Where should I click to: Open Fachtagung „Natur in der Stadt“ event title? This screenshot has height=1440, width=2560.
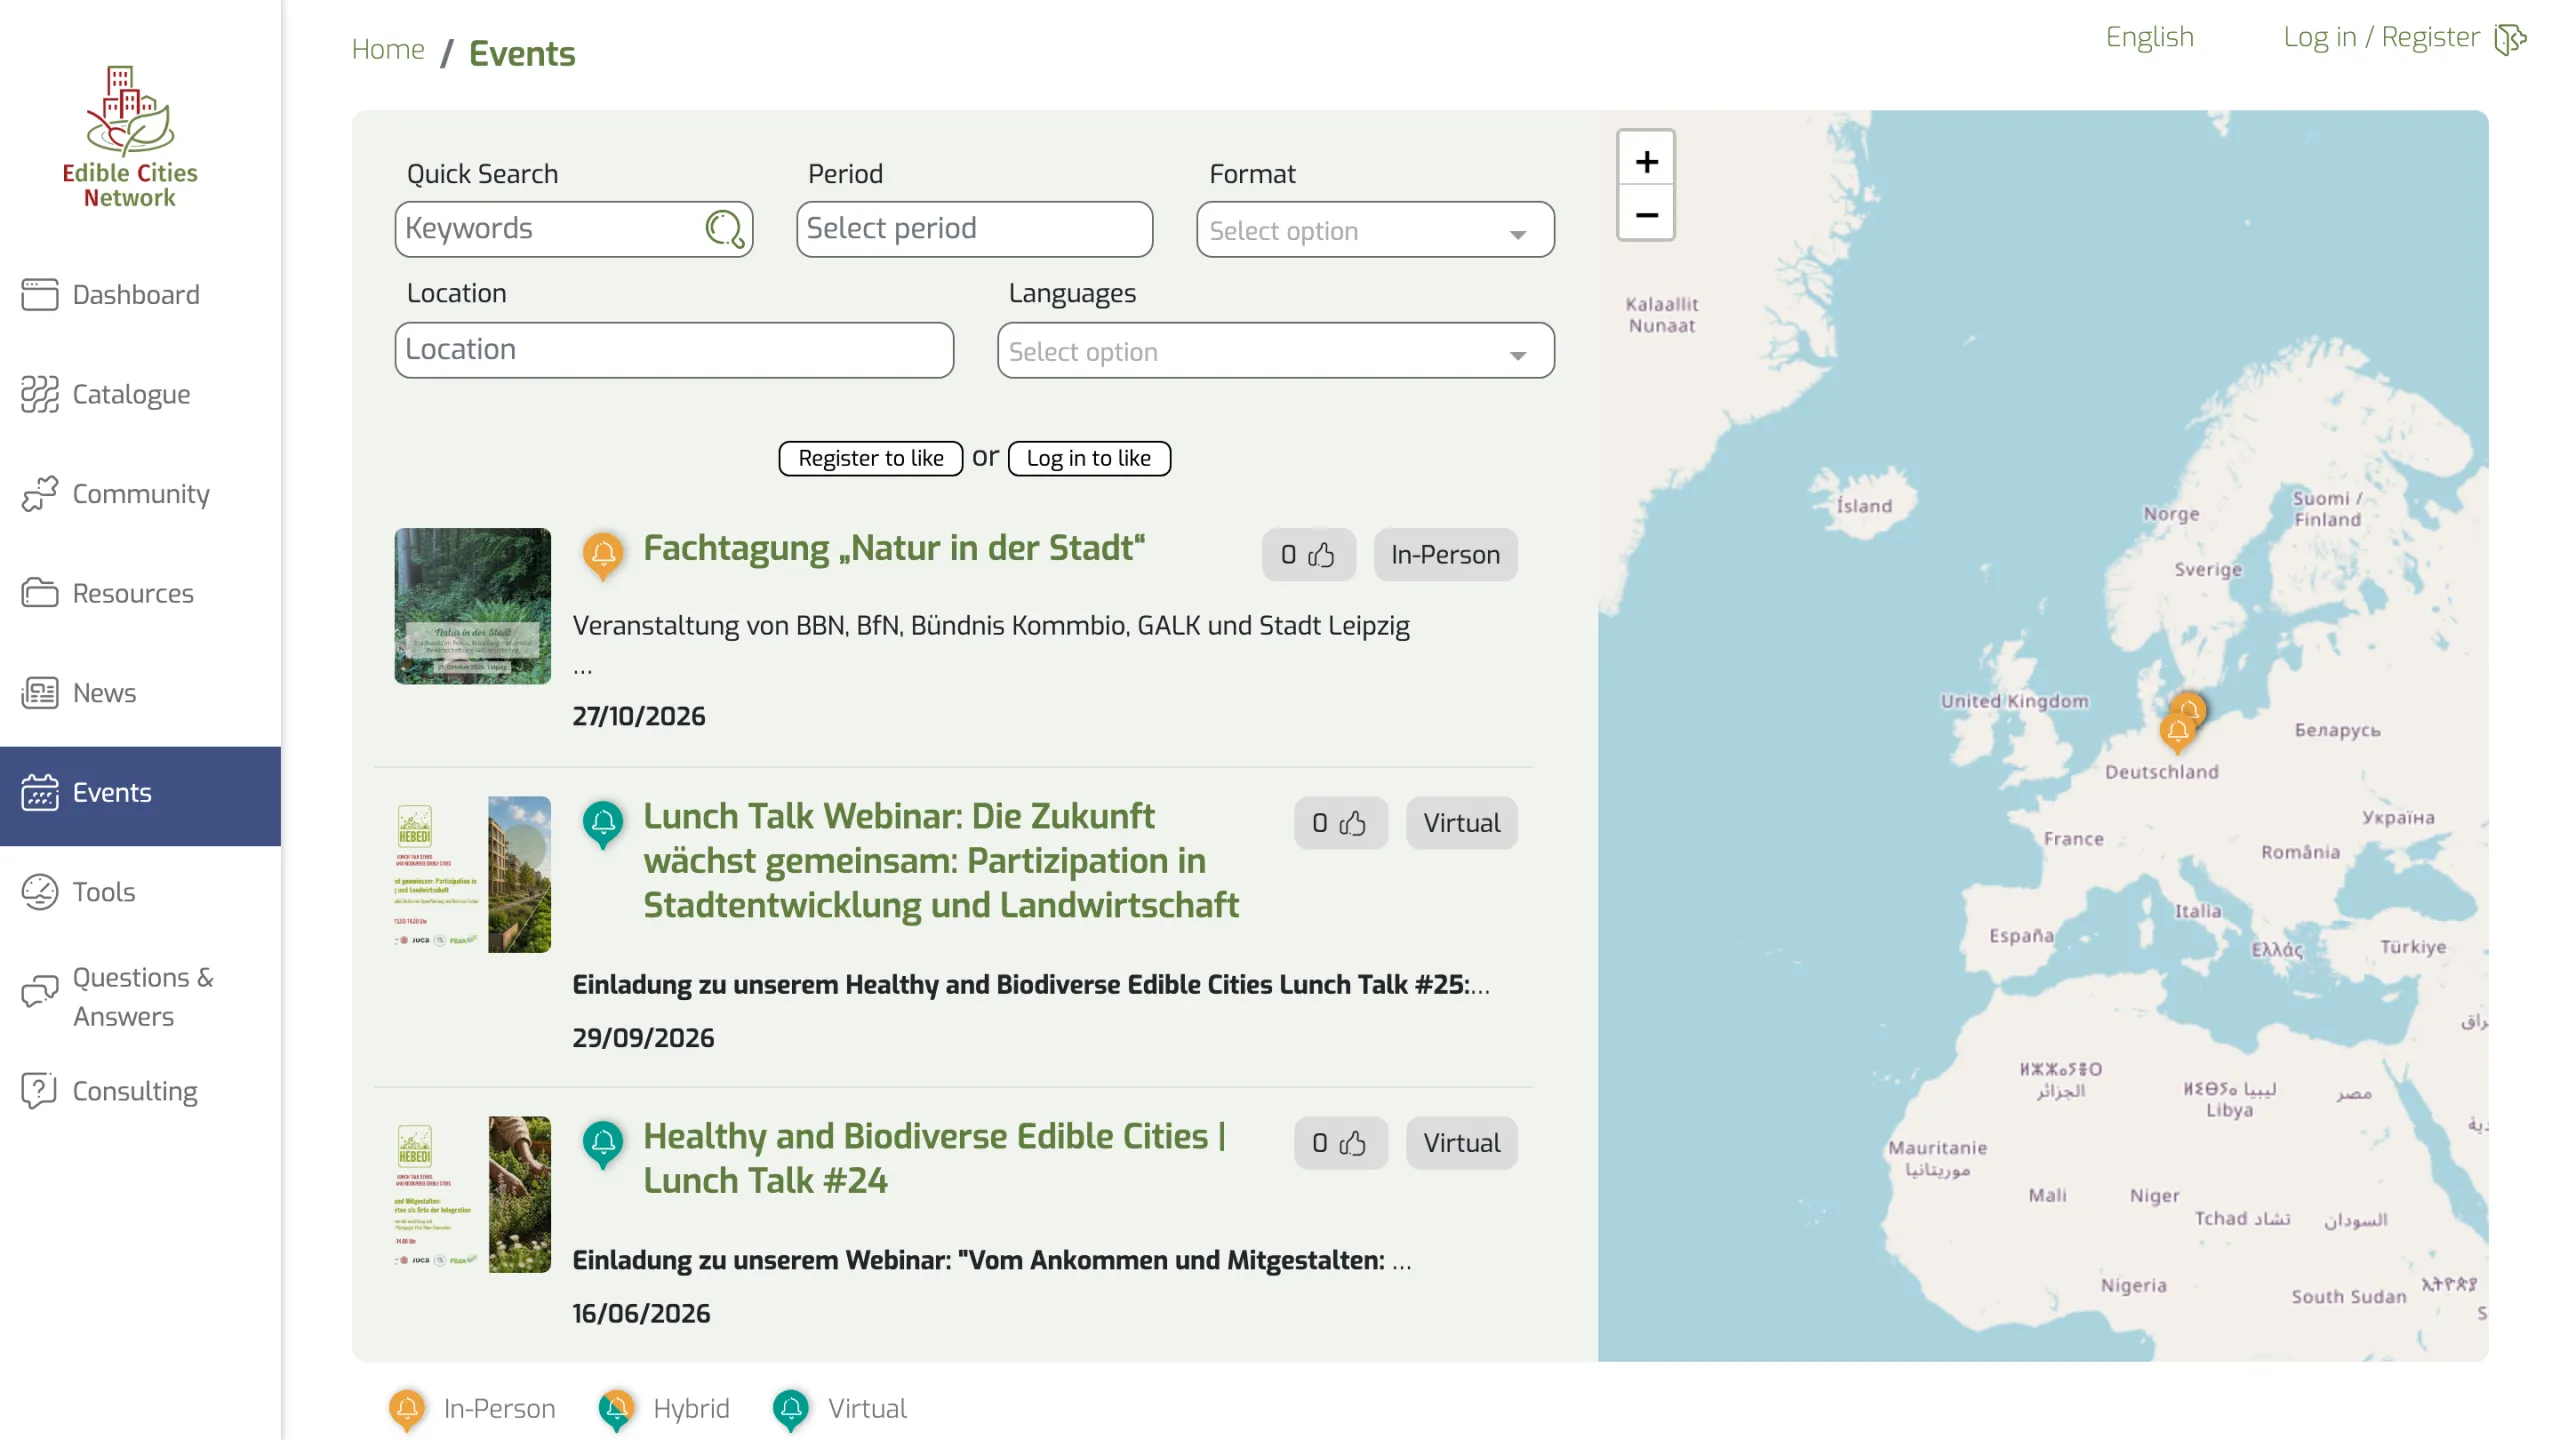point(894,548)
